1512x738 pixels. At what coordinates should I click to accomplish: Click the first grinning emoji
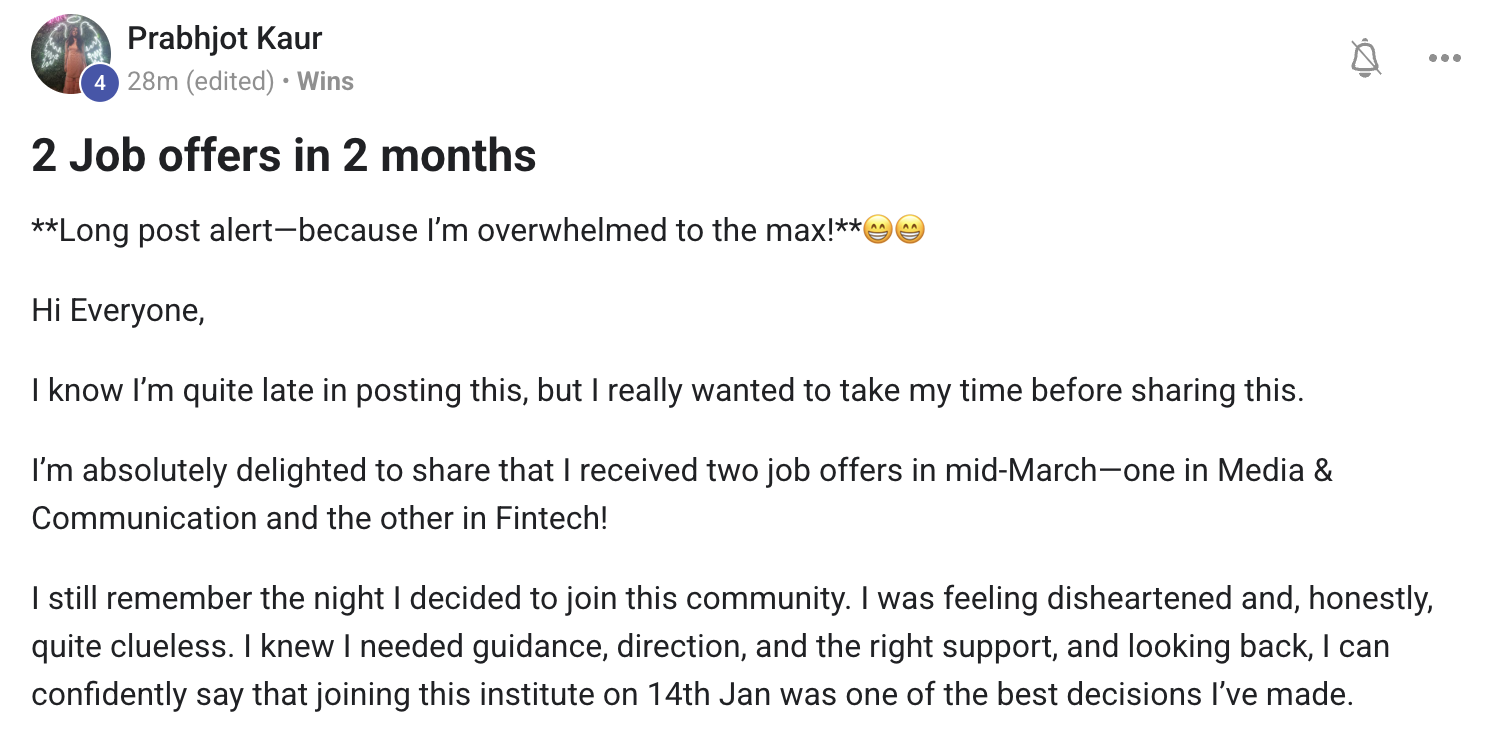point(877,231)
